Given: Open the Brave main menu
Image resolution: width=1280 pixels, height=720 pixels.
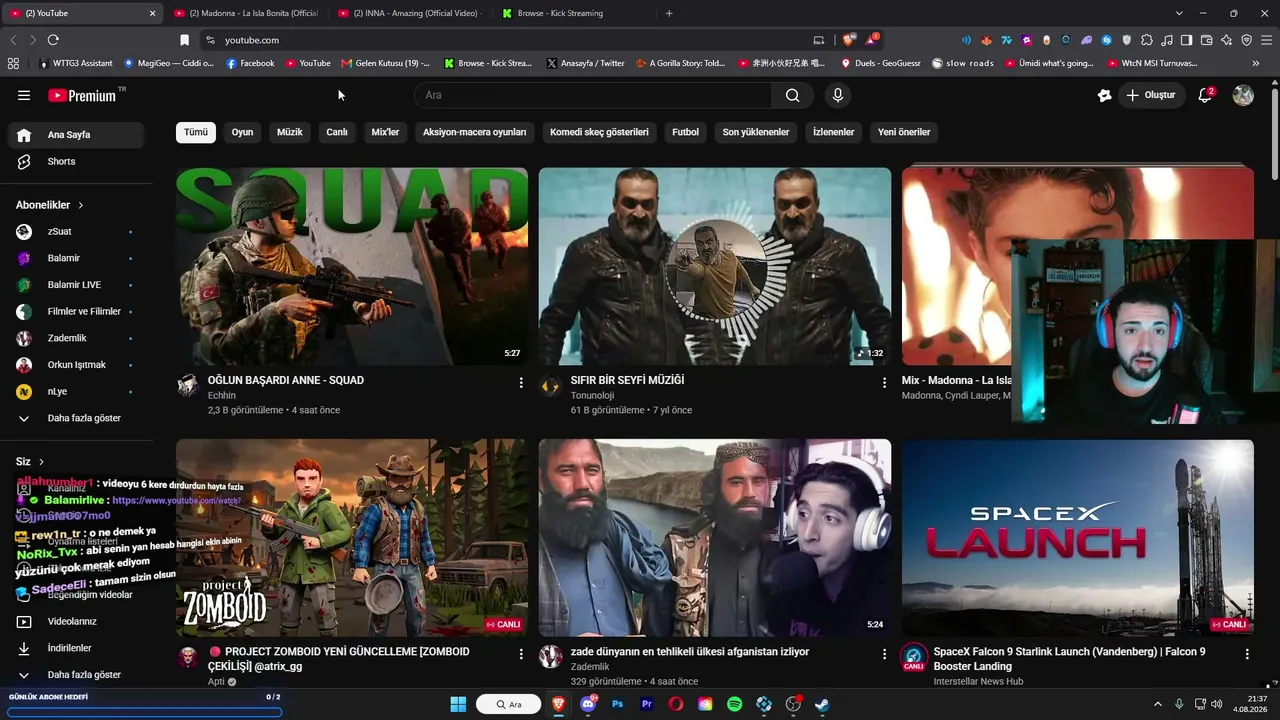Looking at the screenshot, I should point(1267,40).
